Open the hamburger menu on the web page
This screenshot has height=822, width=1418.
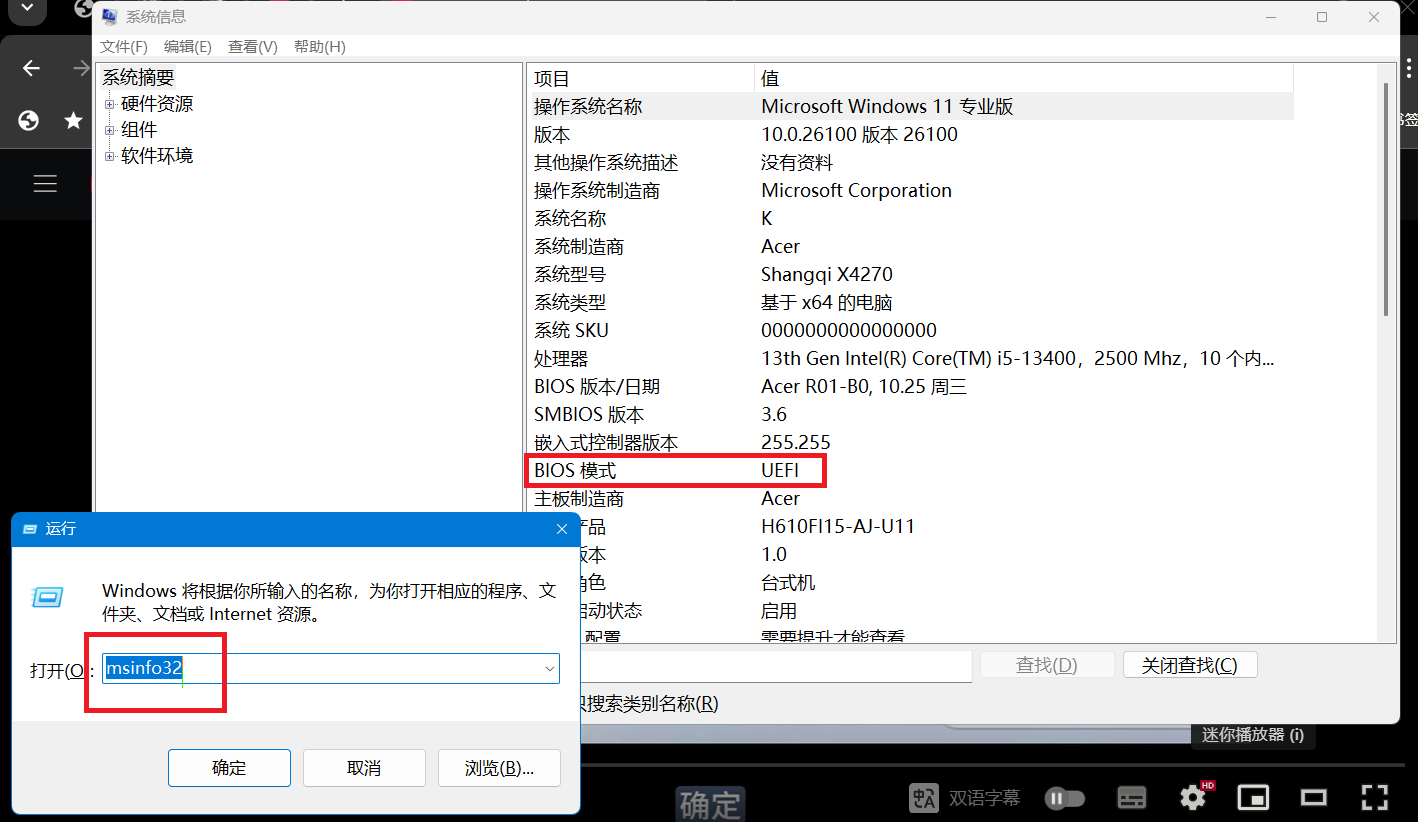(45, 184)
